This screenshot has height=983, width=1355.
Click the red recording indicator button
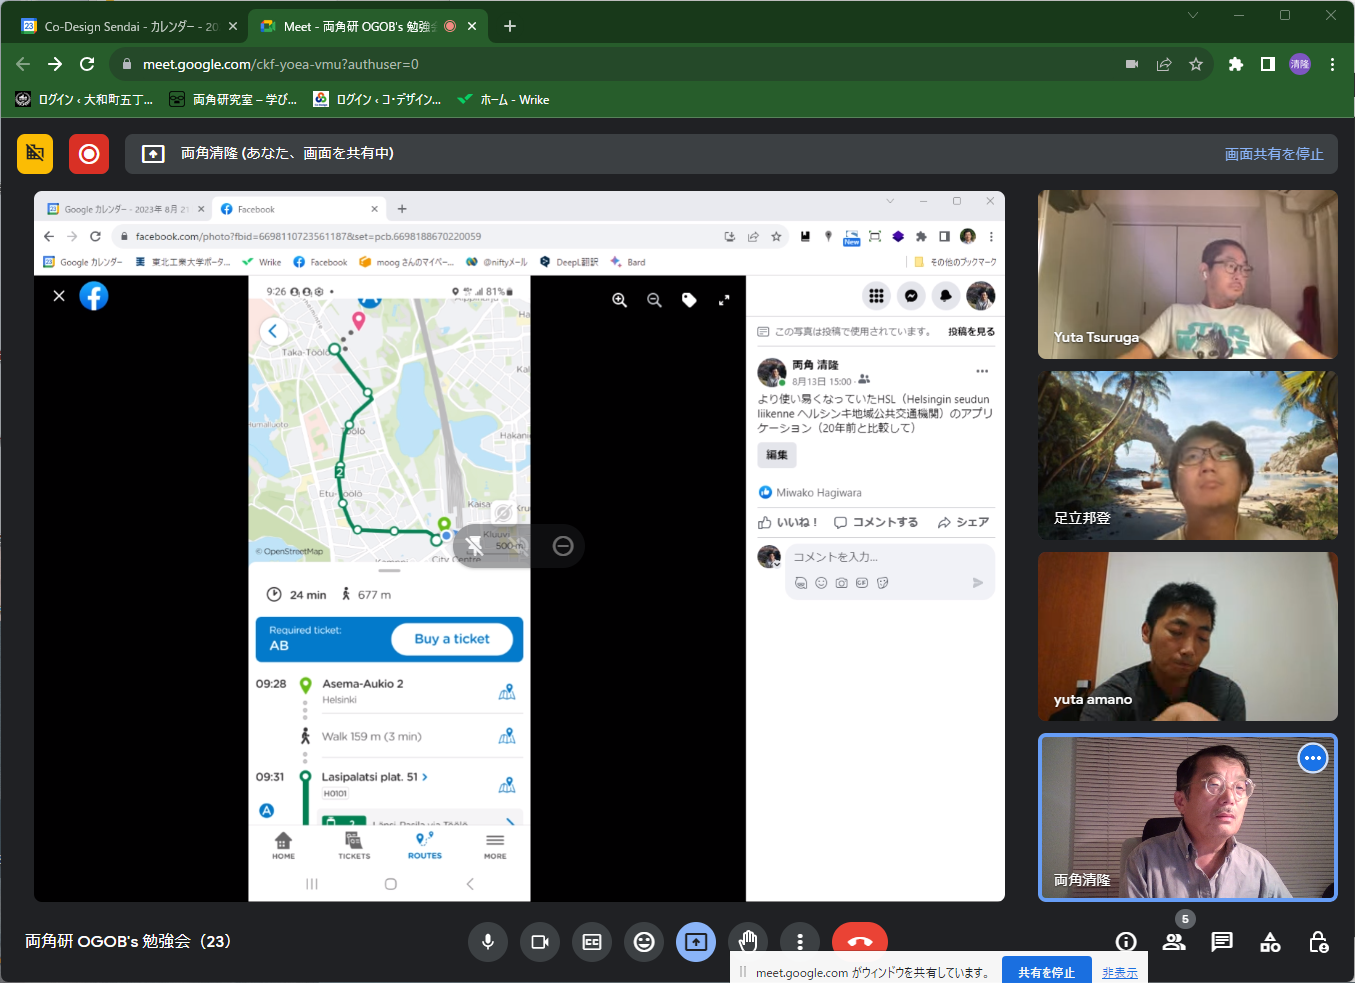pos(89,154)
